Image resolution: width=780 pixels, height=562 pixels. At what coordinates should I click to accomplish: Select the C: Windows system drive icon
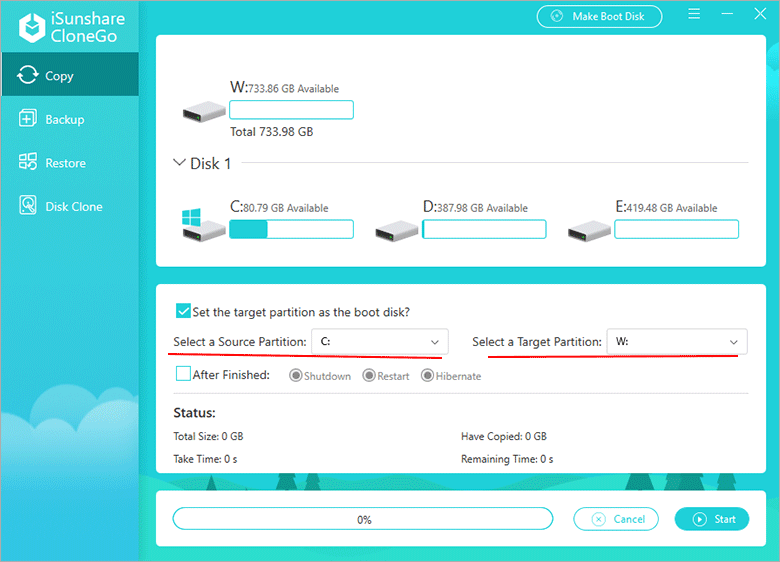pos(203,225)
